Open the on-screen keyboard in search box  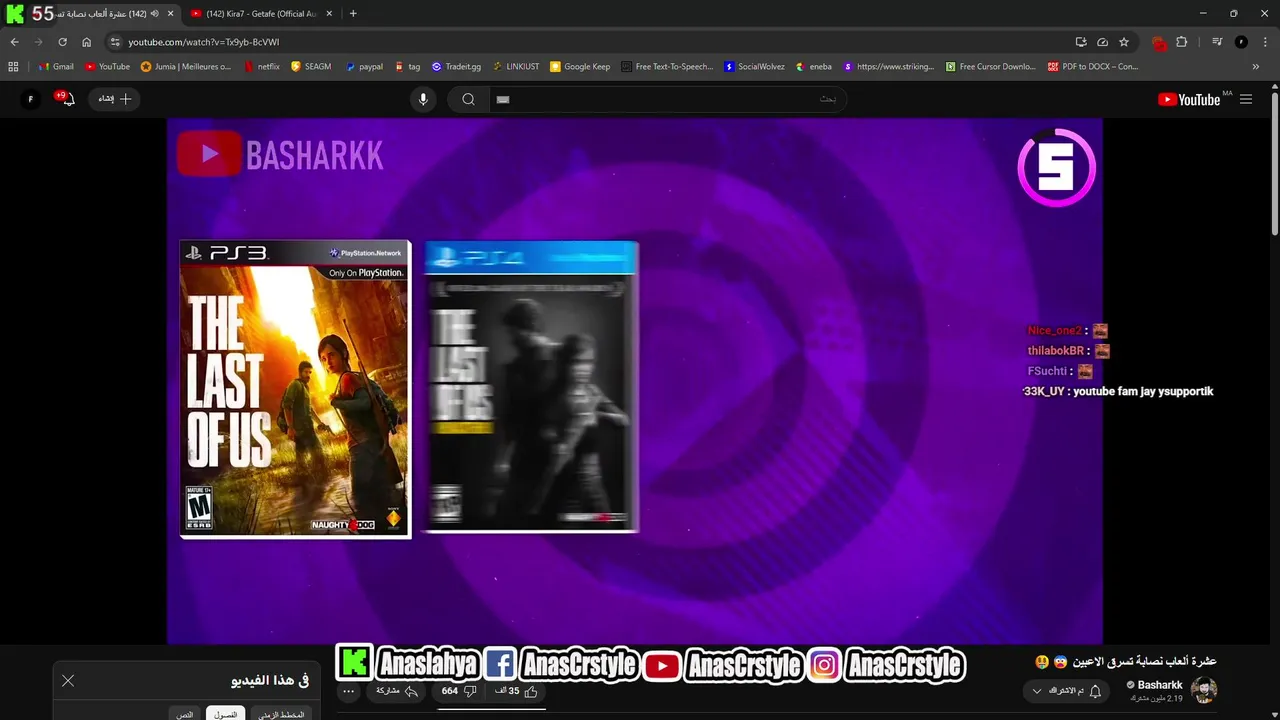click(503, 99)
